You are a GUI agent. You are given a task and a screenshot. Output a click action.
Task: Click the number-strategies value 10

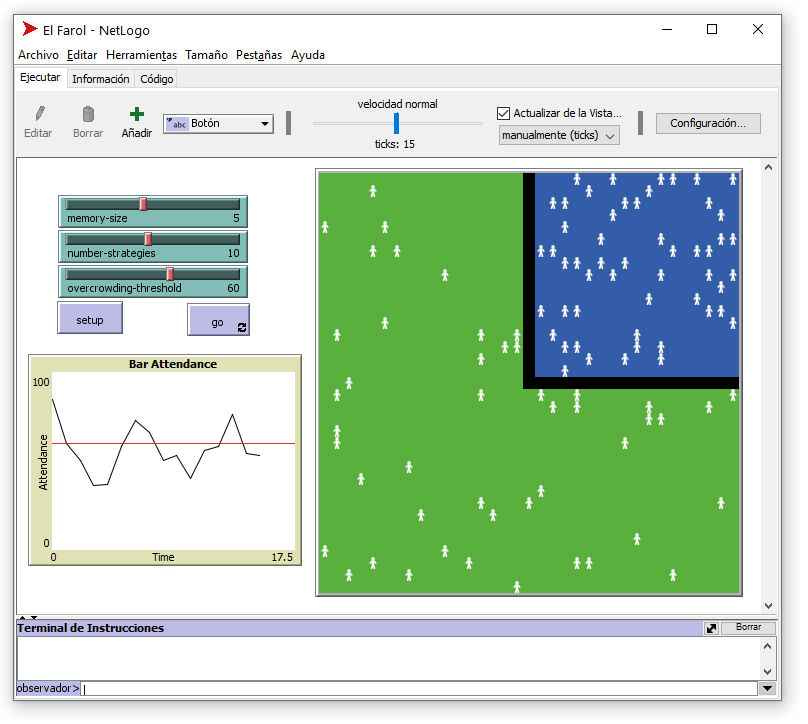pos(233,253)
